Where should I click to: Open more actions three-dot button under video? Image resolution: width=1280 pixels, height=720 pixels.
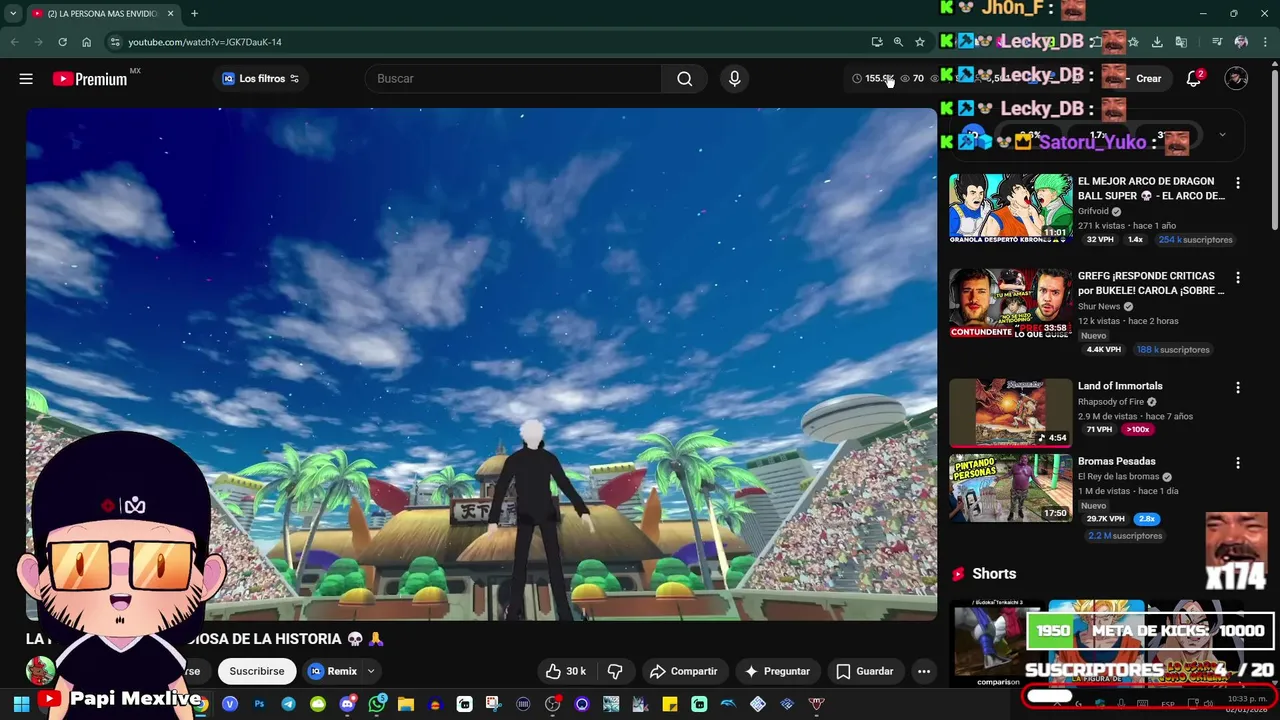point(924,671)
